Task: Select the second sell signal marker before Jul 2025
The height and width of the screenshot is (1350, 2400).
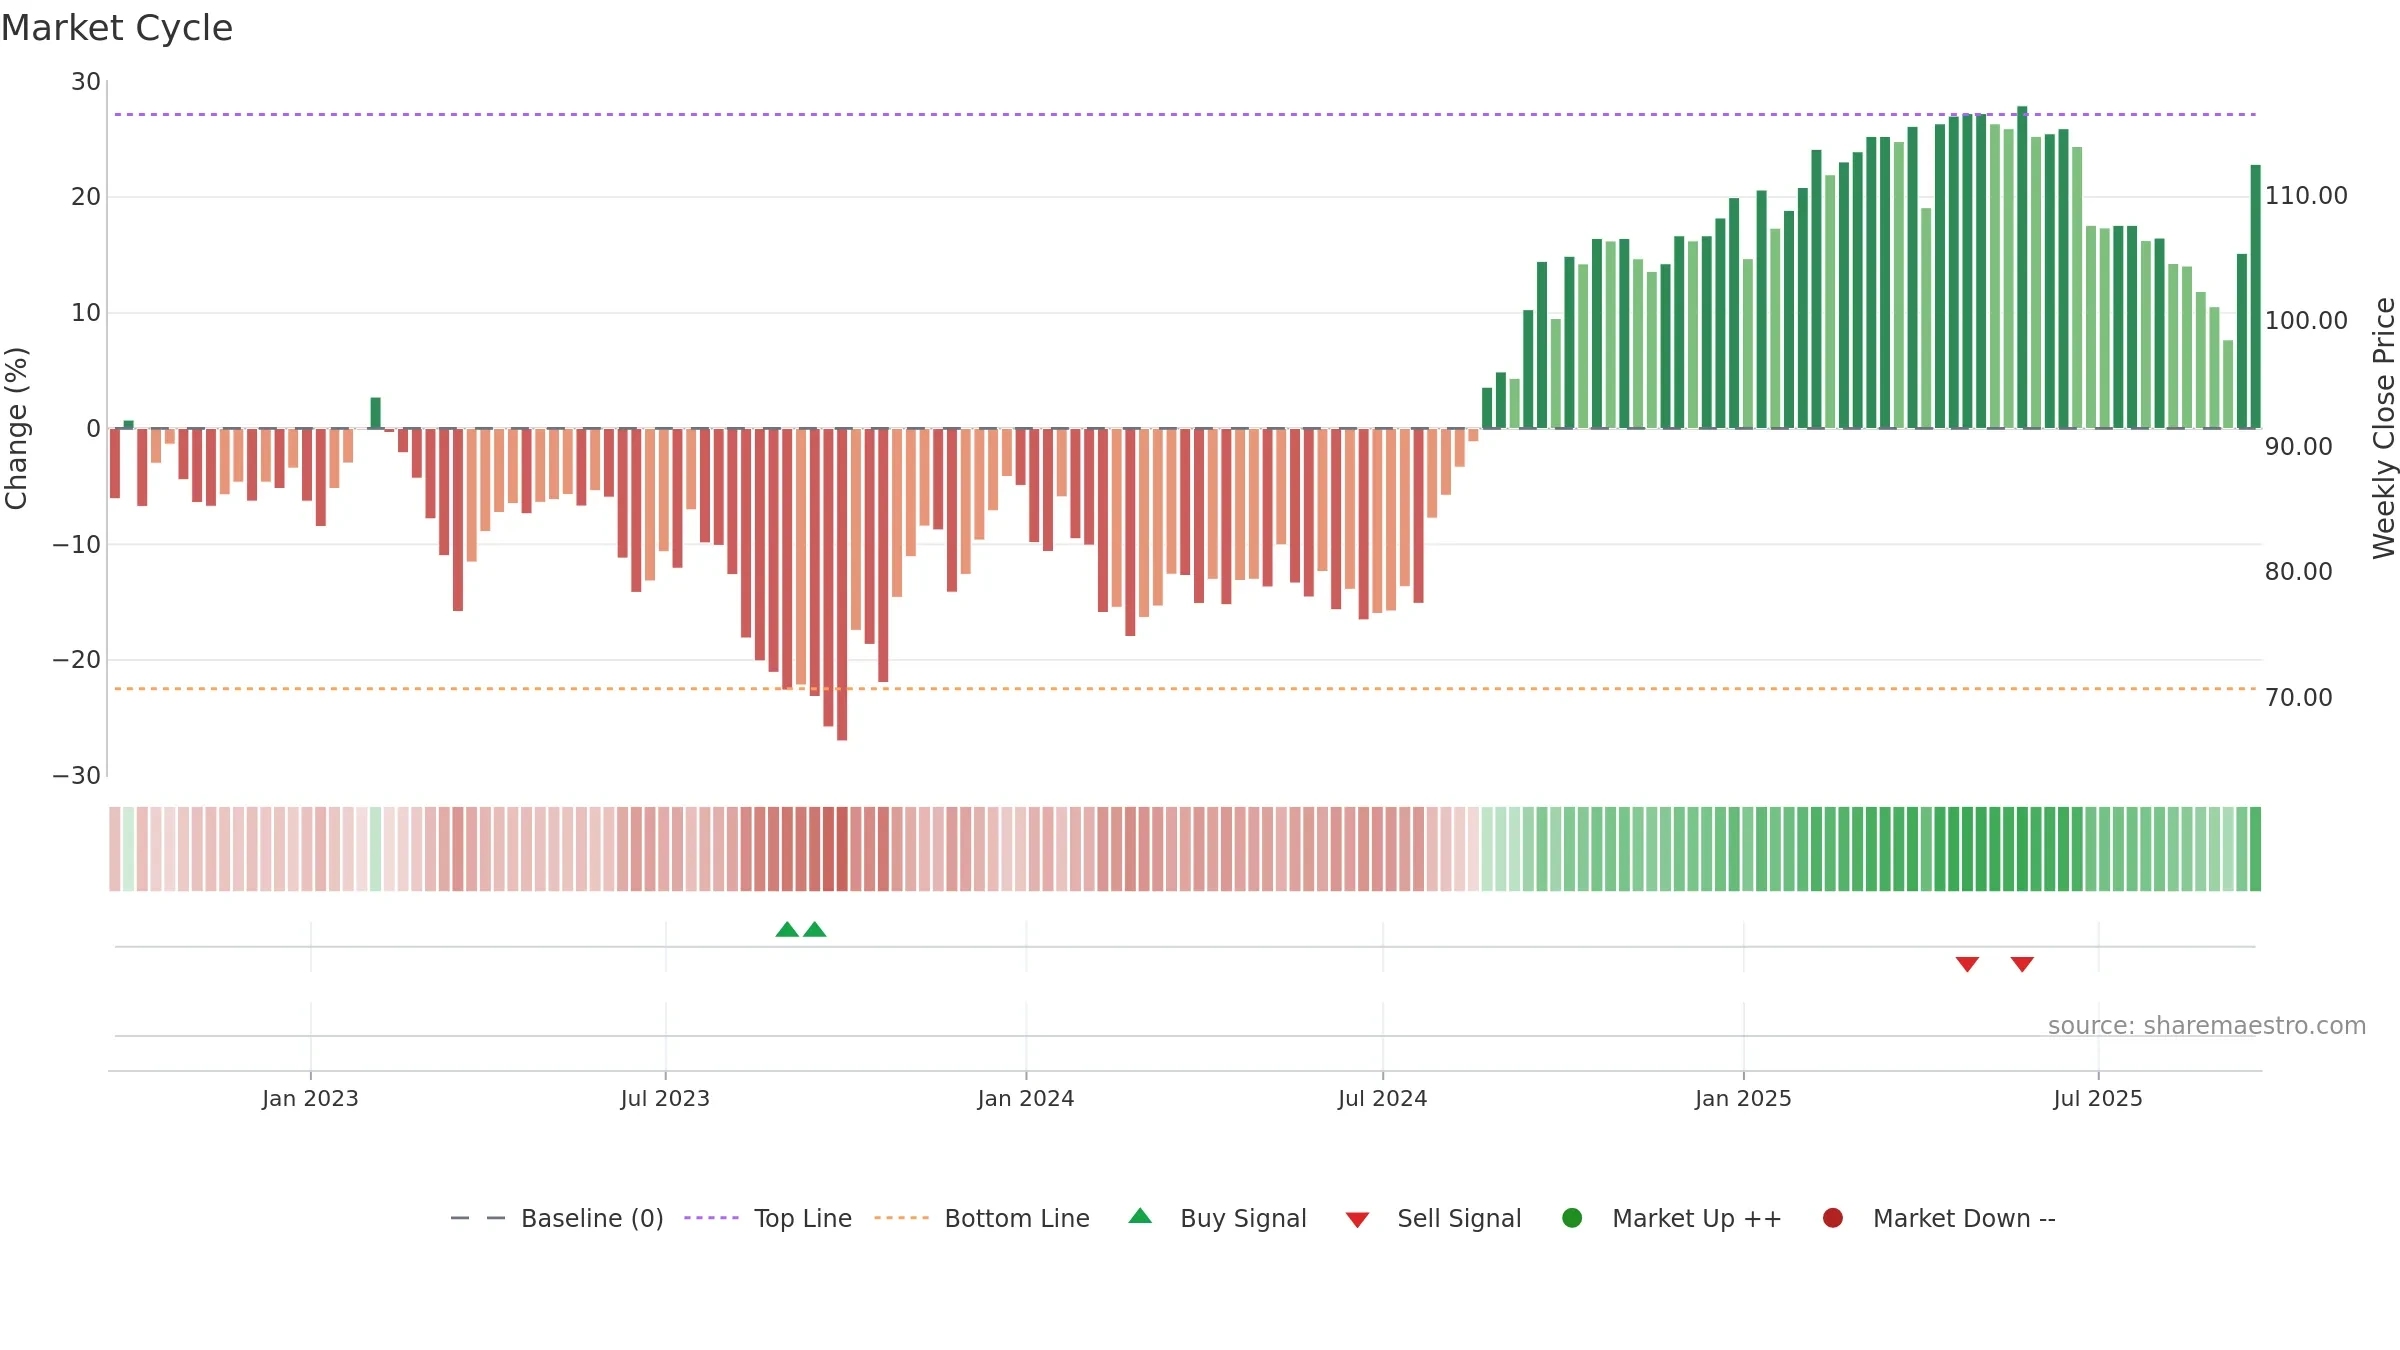Action: tap(2022, 964)
